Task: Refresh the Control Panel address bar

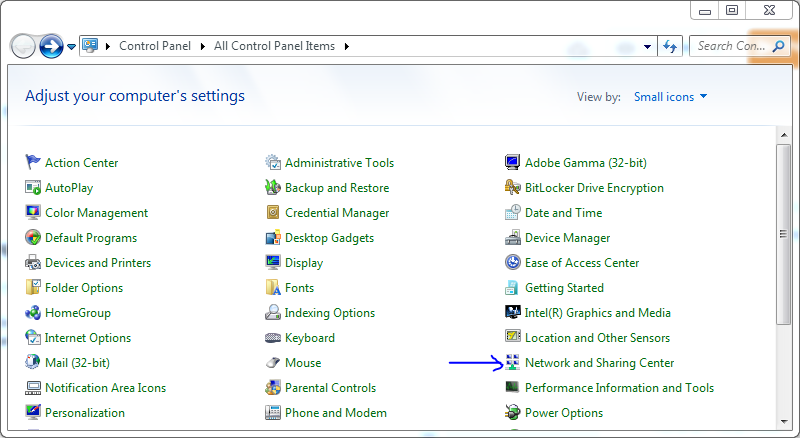Action: pyautogui.click(x=670, y=46)
